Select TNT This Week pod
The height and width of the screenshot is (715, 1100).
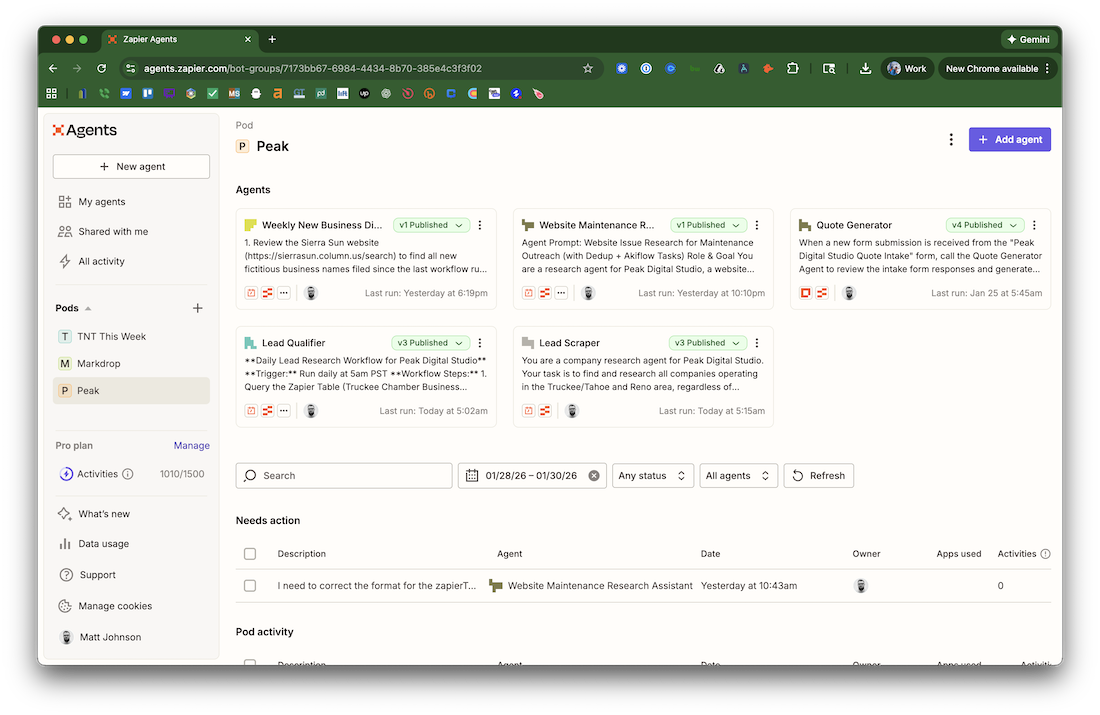[x=131, y=337]
